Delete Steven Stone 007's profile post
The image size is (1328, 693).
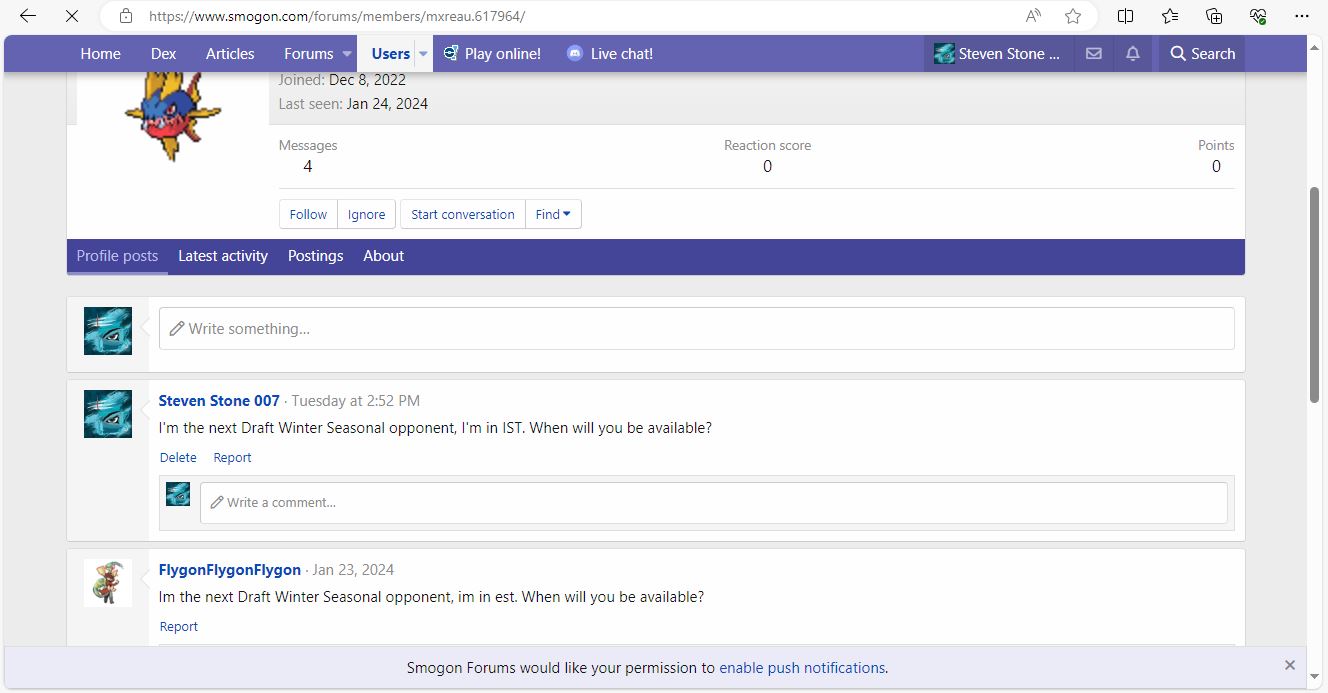(x=178, y=457)
